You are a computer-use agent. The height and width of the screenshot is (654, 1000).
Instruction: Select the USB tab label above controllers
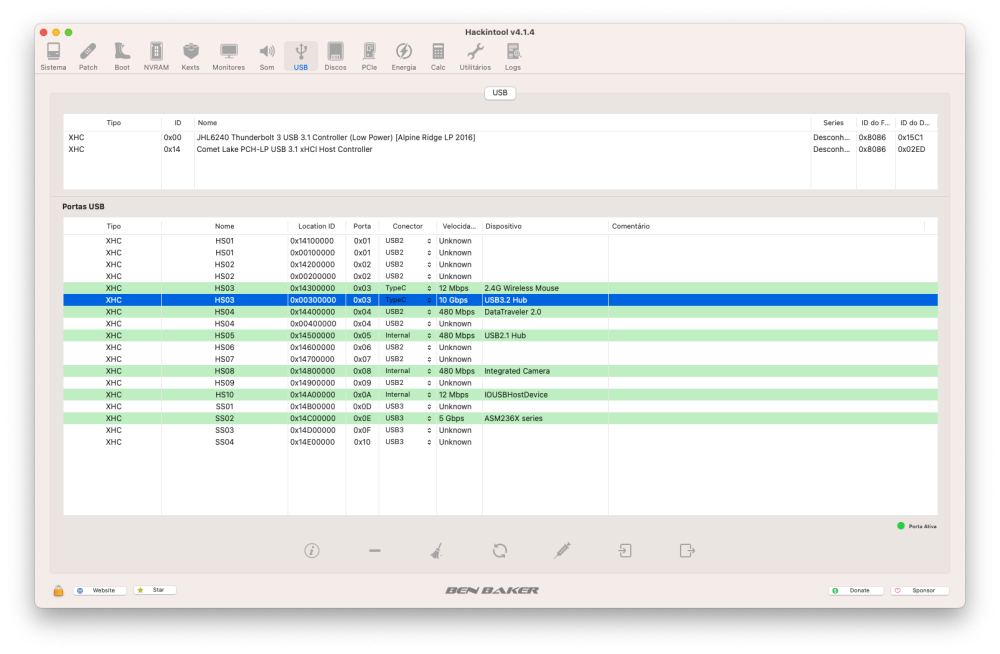coord(500,93)
